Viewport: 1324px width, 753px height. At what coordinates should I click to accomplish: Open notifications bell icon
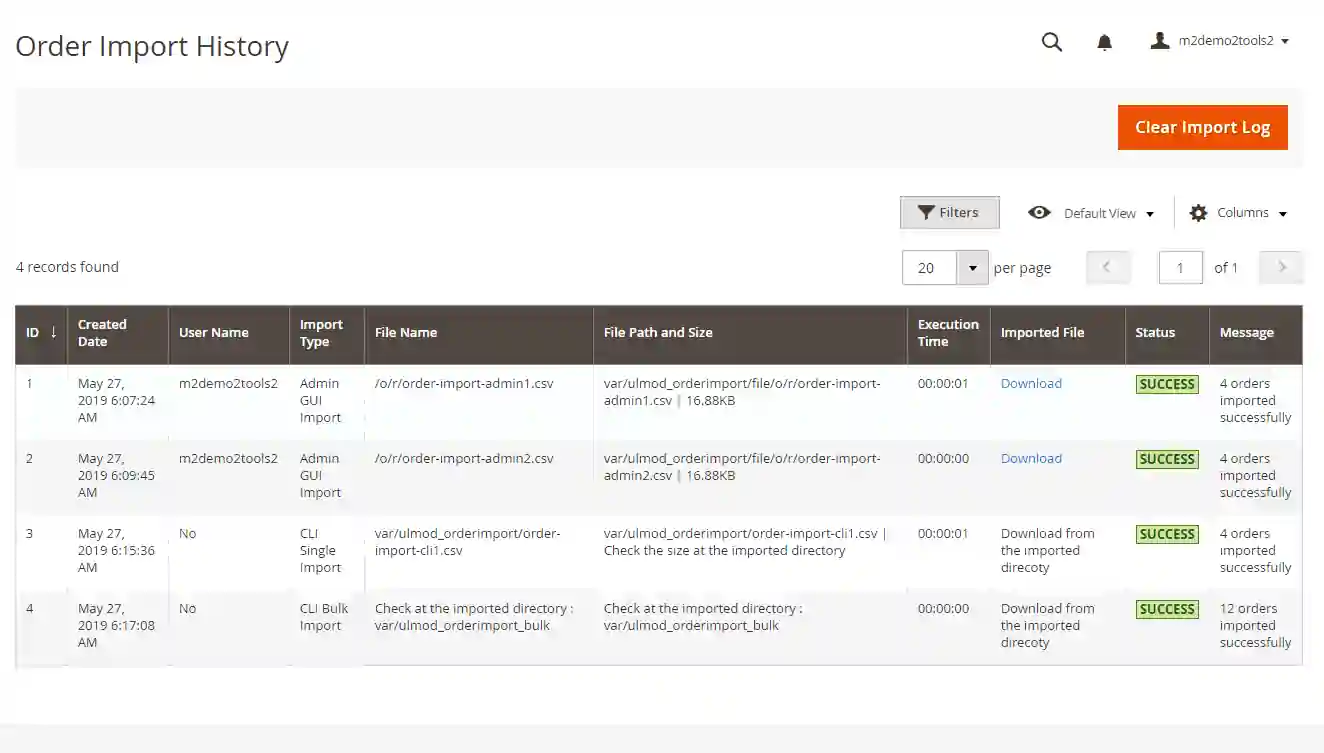1104,42
